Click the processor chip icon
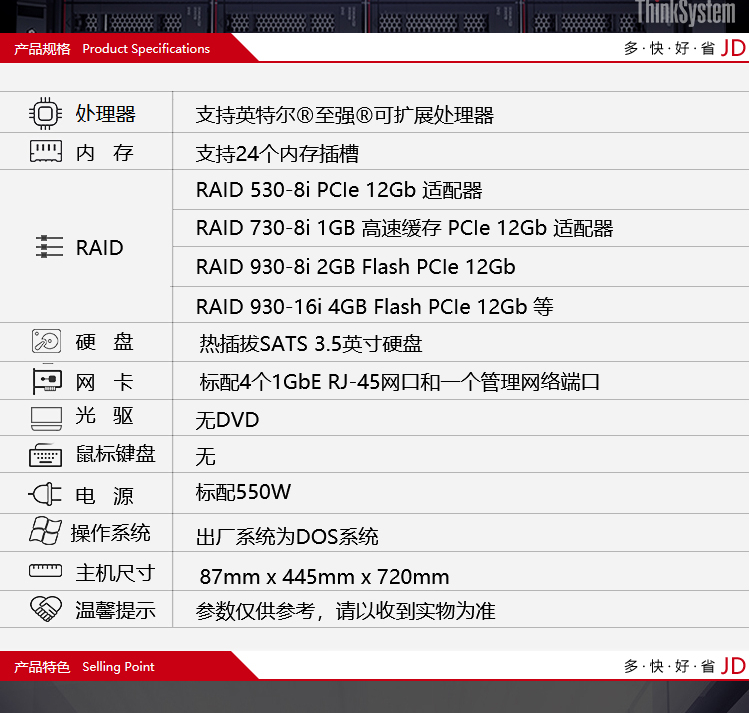This screenshot has height=713, width=750. click(x=46, y=113)
